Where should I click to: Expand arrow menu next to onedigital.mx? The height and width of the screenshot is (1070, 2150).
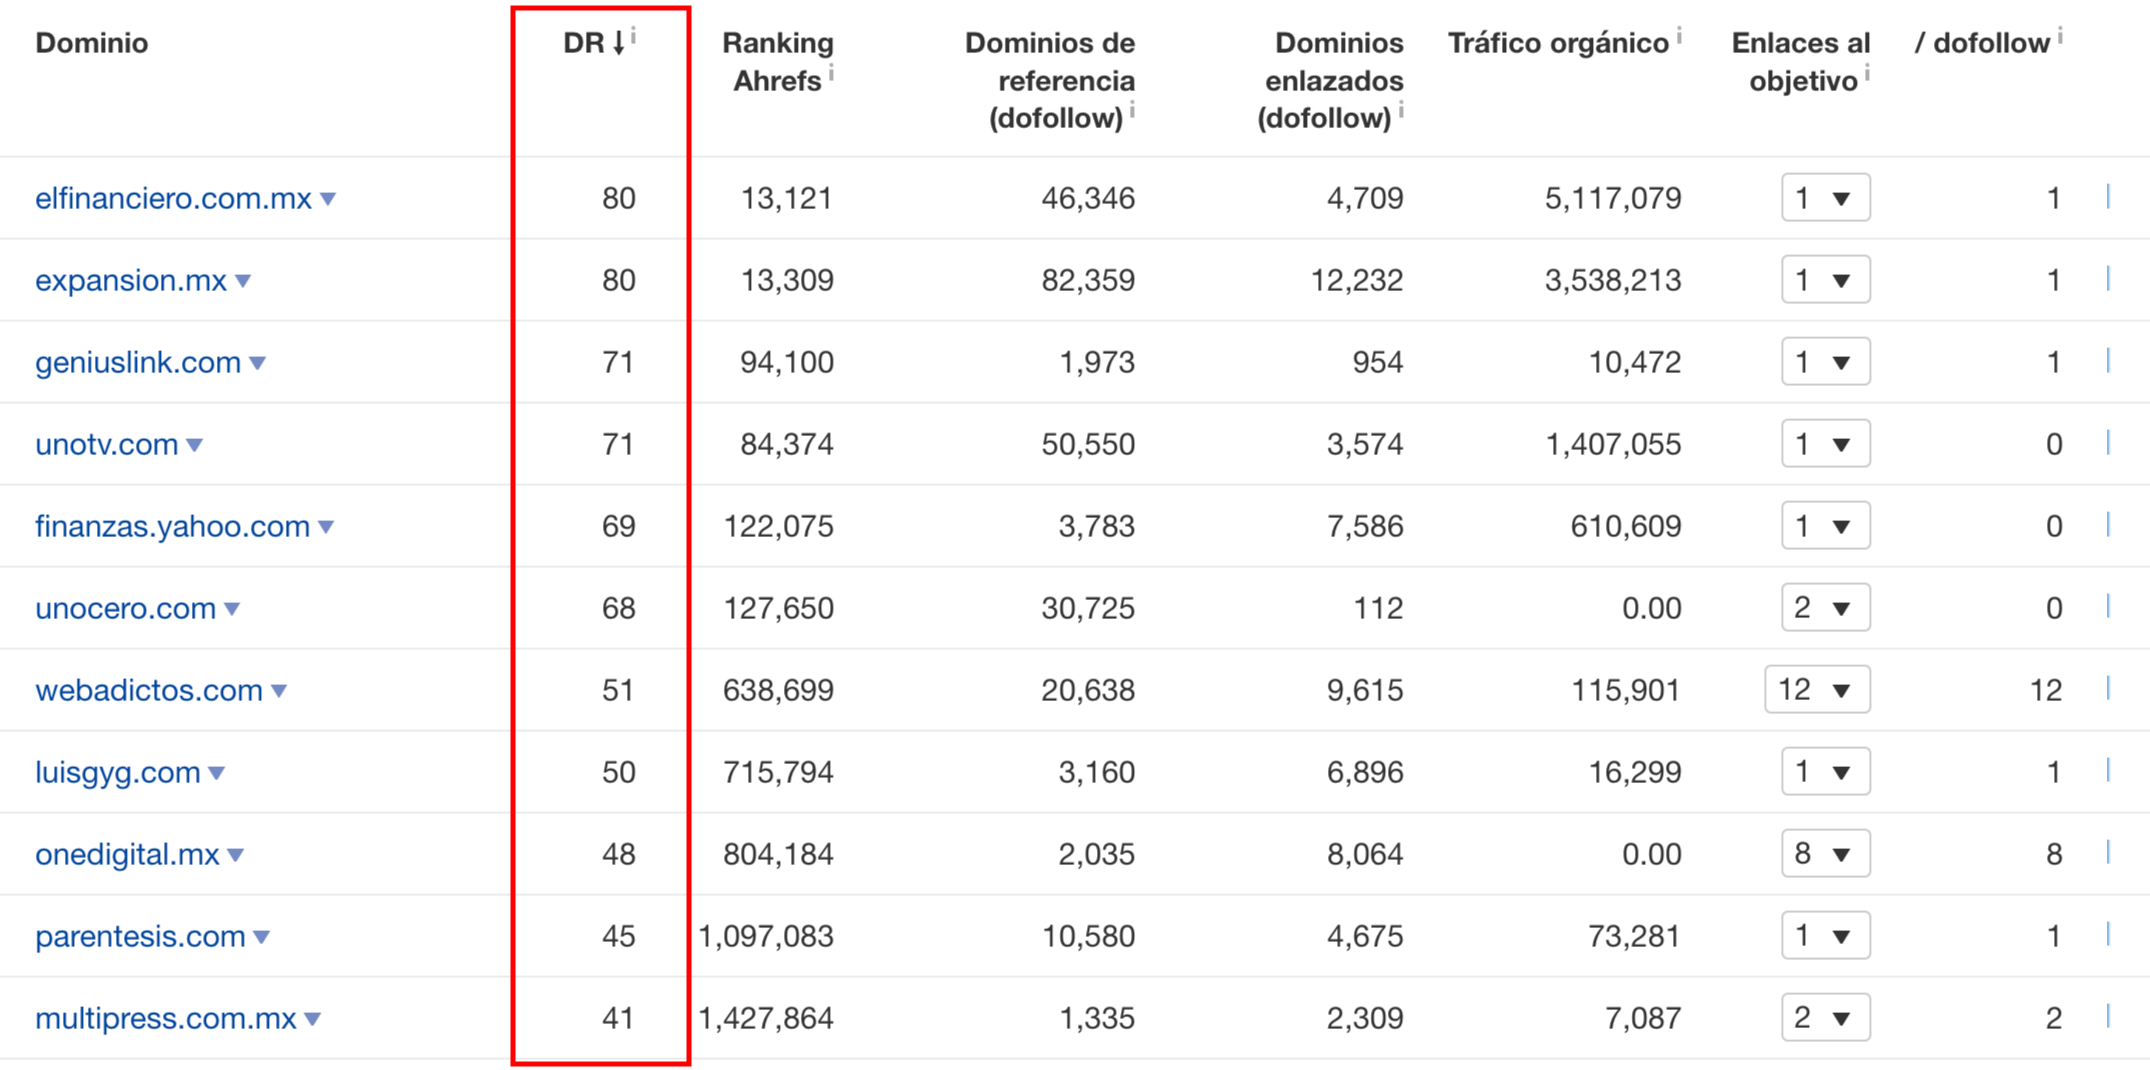pyautogui.click(x=236, y=856)
